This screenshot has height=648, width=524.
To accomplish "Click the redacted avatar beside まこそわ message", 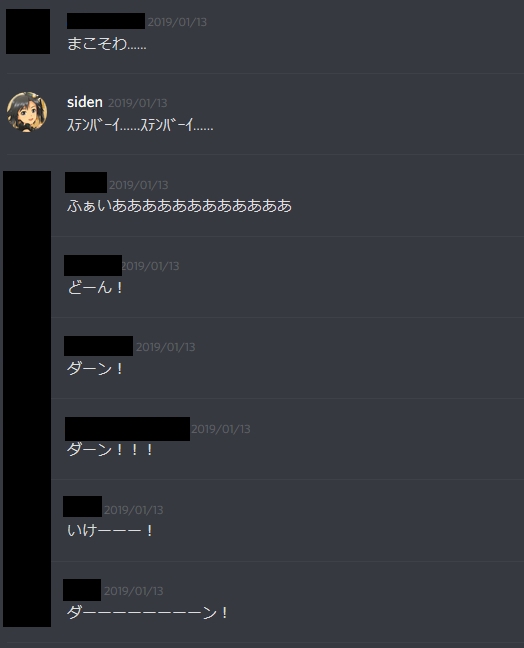I will tap(28, 31).
